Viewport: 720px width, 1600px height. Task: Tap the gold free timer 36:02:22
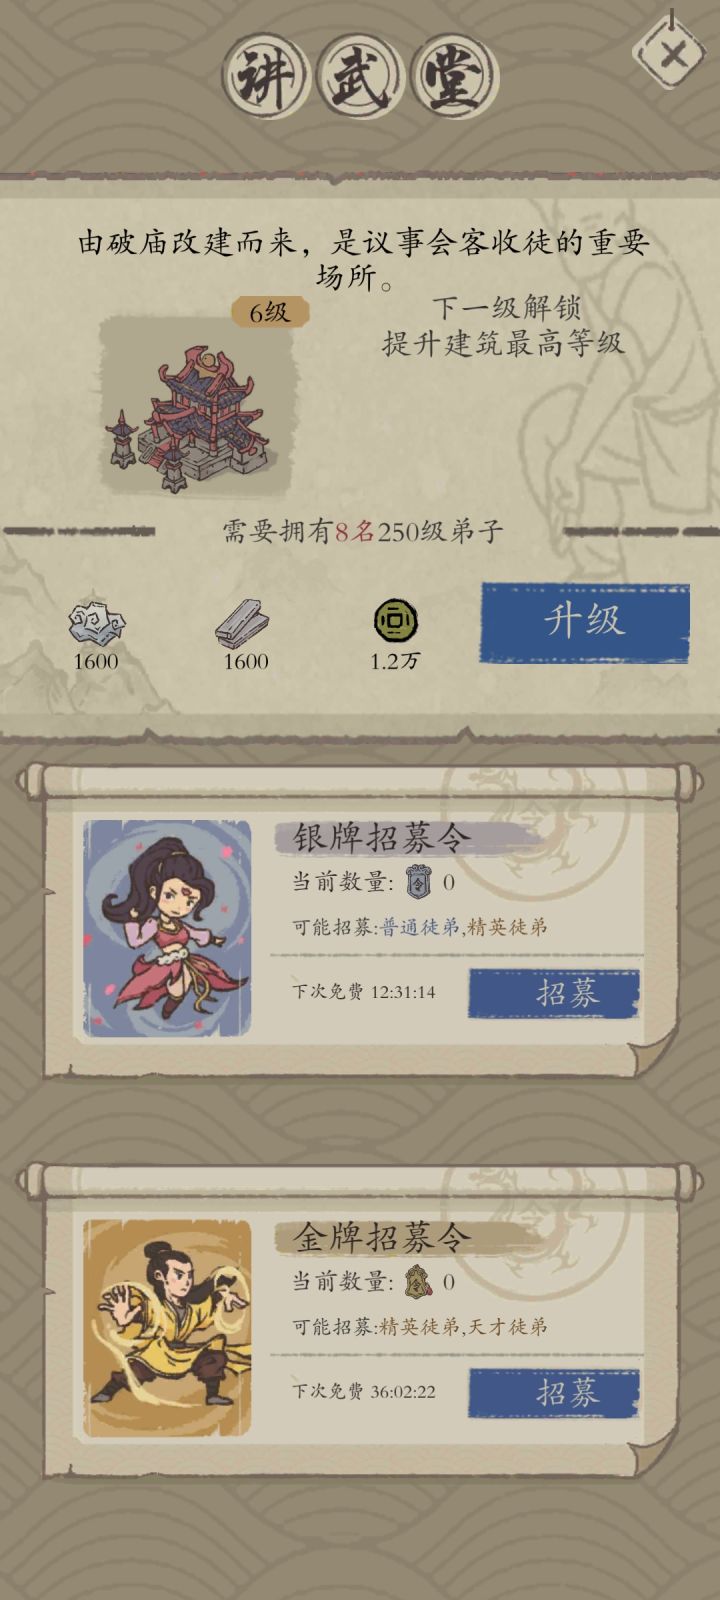(403, 1391)
